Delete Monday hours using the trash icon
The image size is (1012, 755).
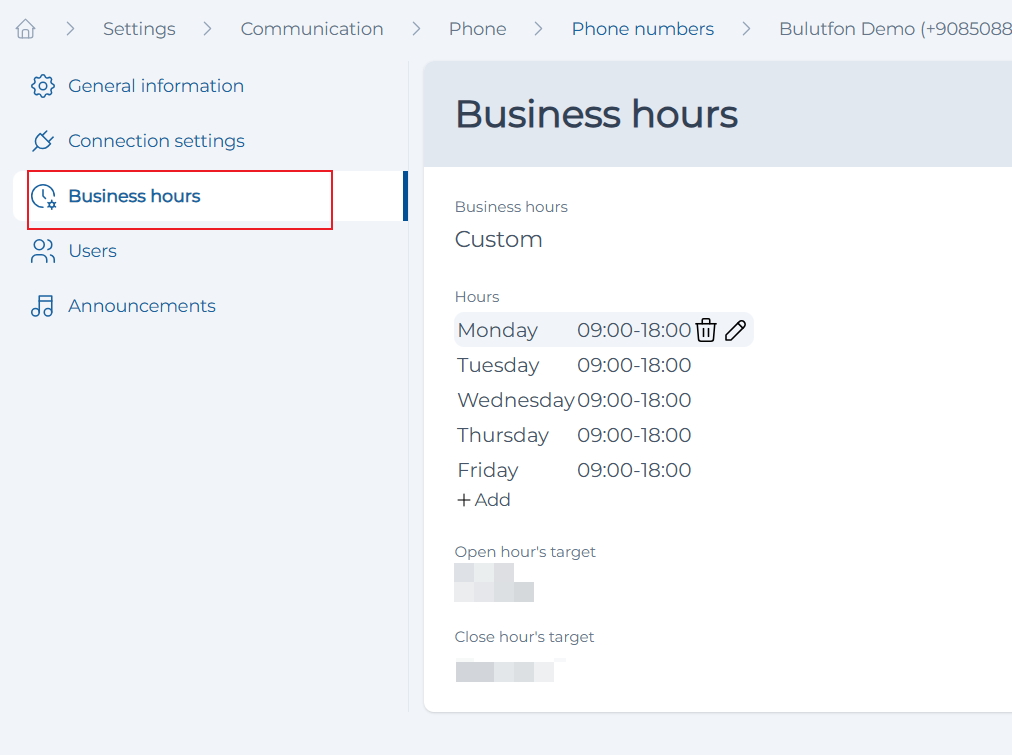tap(706, 329)
